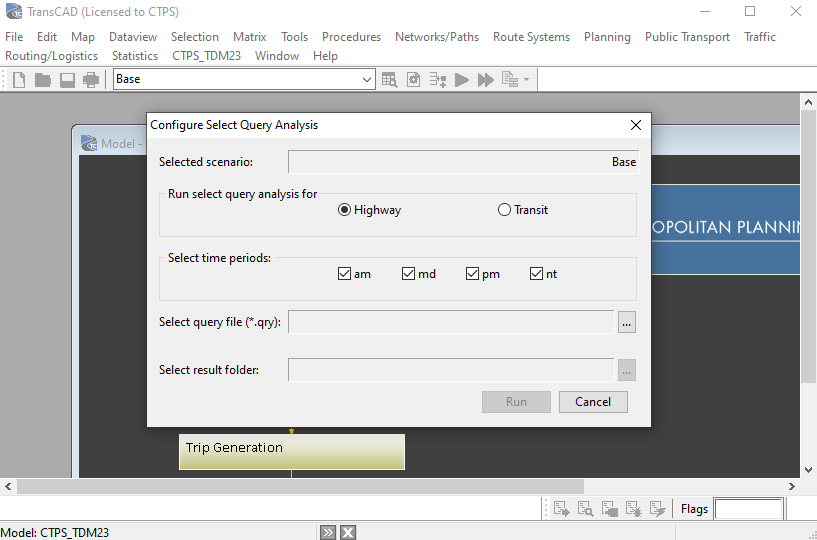Click the open folder toolbar icon
Viewport: 817px width, 540px height.
pos(43,80)
